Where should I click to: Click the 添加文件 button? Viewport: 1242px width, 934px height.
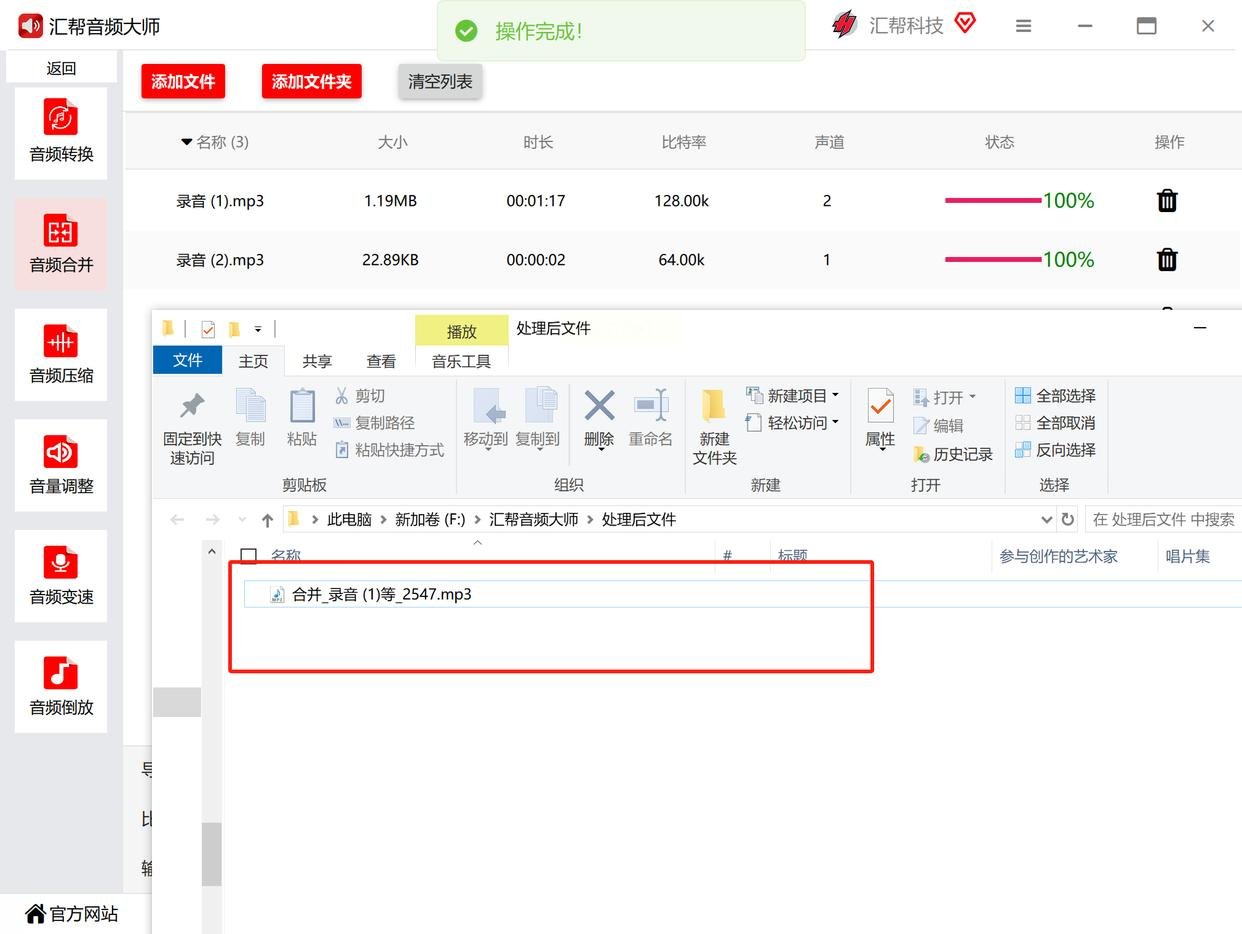(183, 82)
